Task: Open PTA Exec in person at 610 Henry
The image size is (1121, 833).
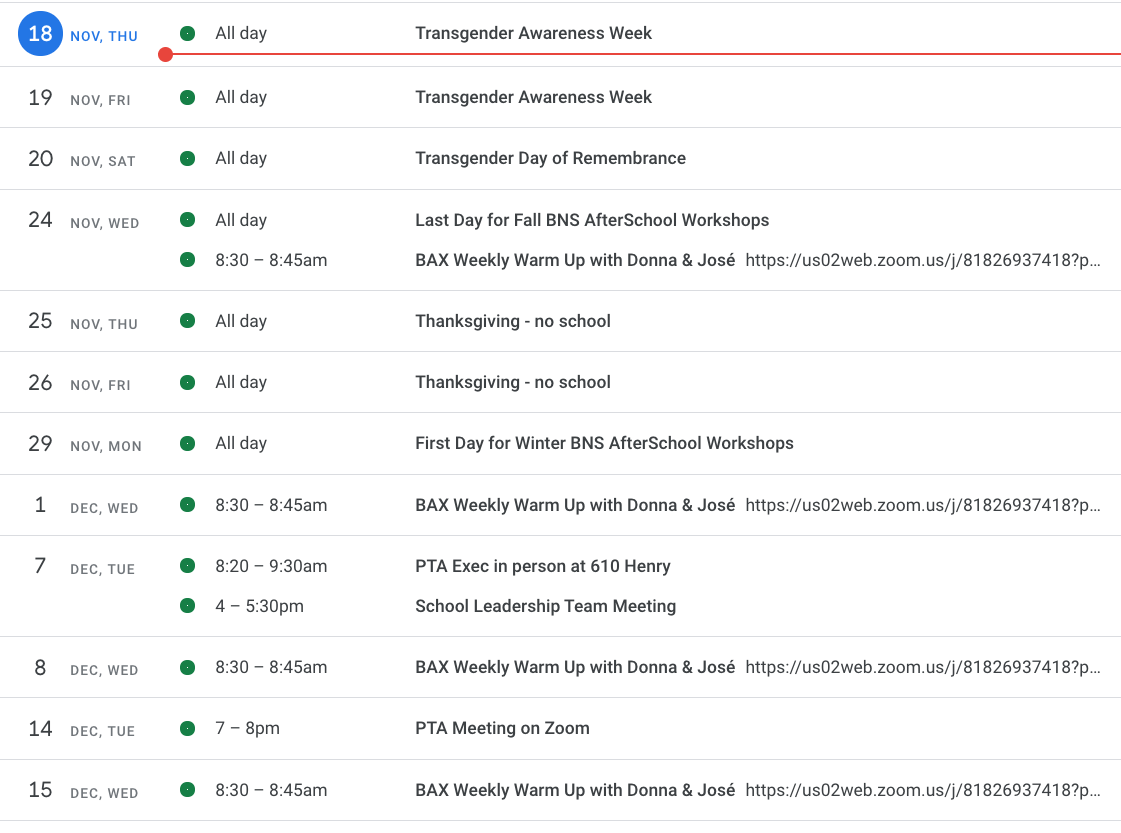Action: tap(542, 566)
